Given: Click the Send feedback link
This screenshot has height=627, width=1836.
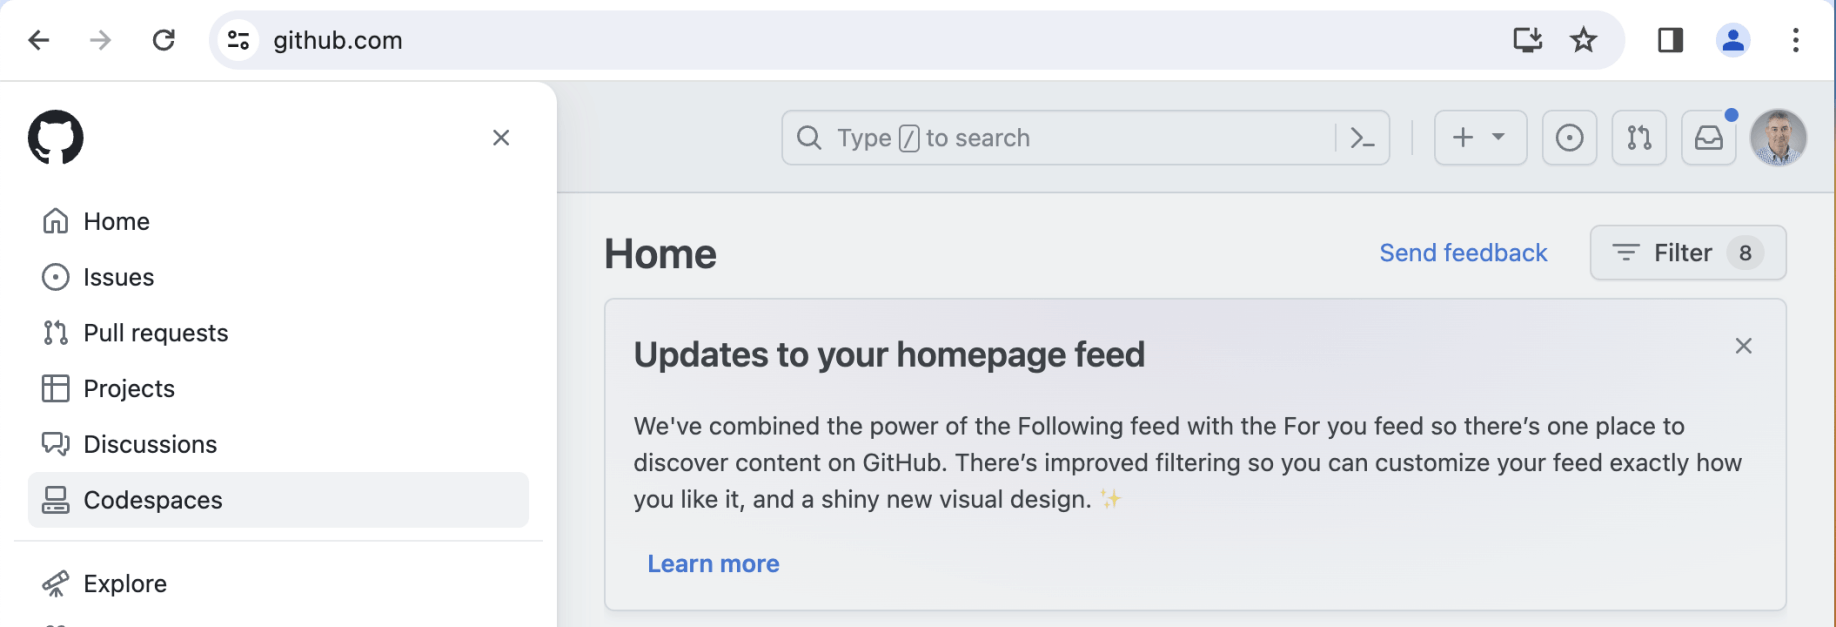Looking at the screenshot, I should click(1463, 253).
